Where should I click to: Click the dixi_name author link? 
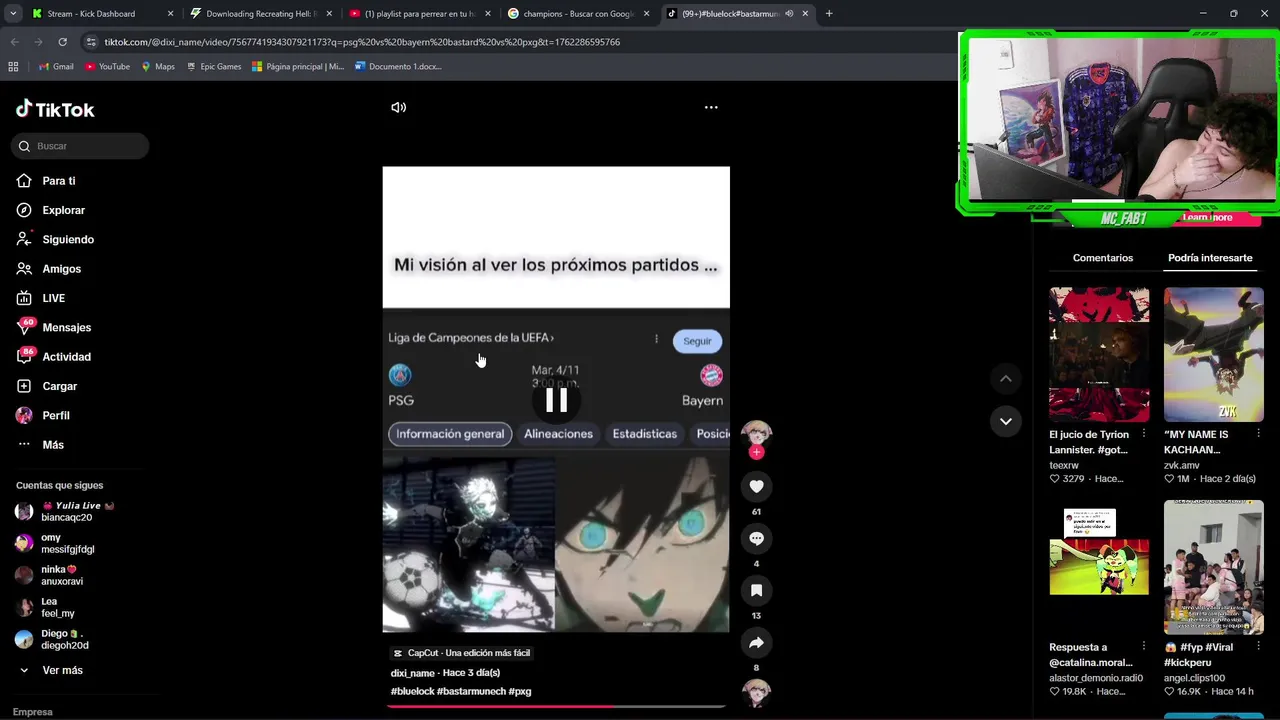coord(412,673)
